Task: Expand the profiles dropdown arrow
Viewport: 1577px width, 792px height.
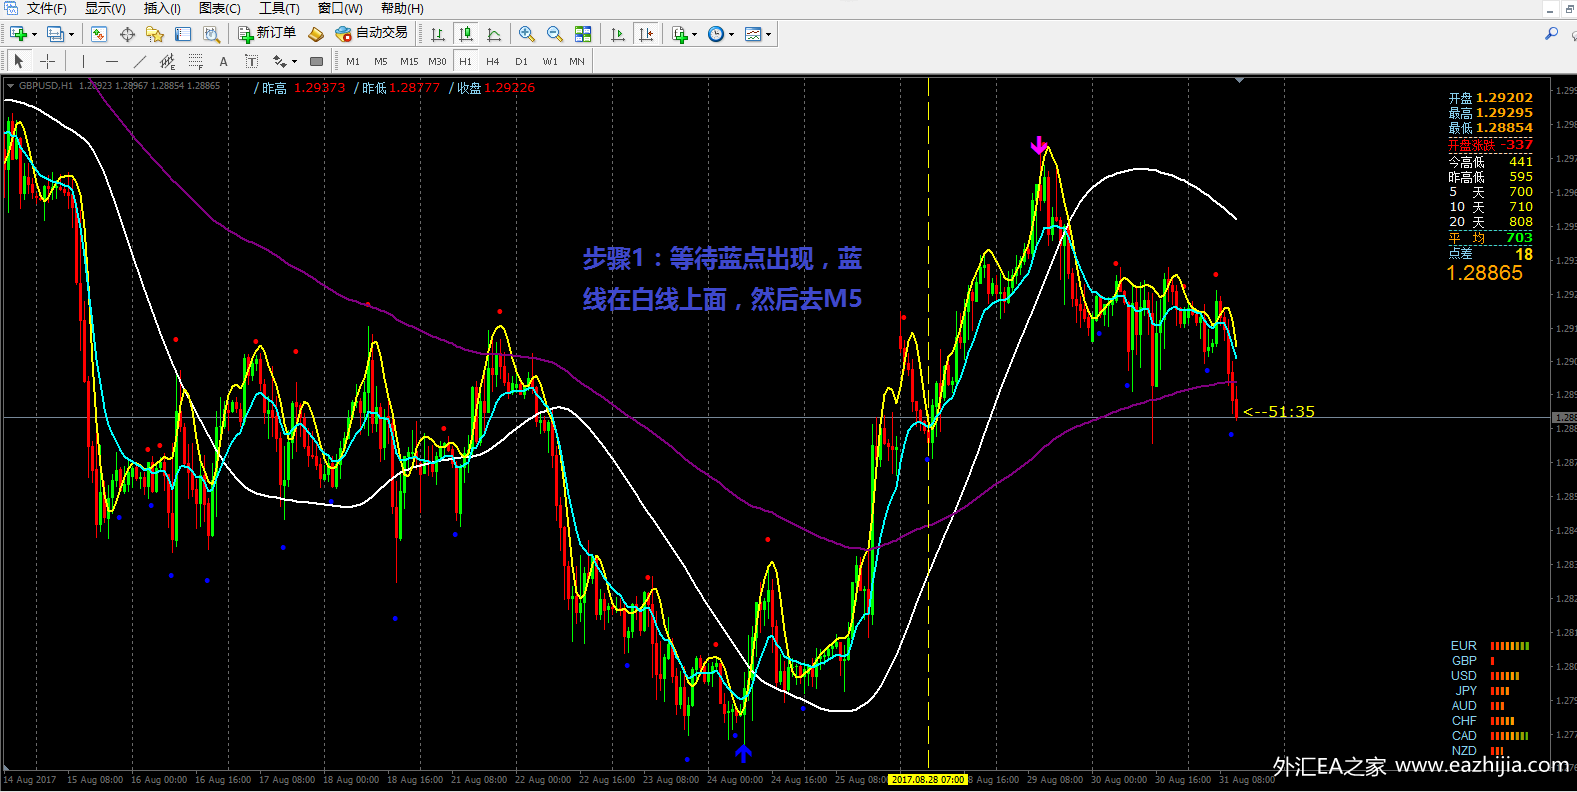Action: pos(71,34)
